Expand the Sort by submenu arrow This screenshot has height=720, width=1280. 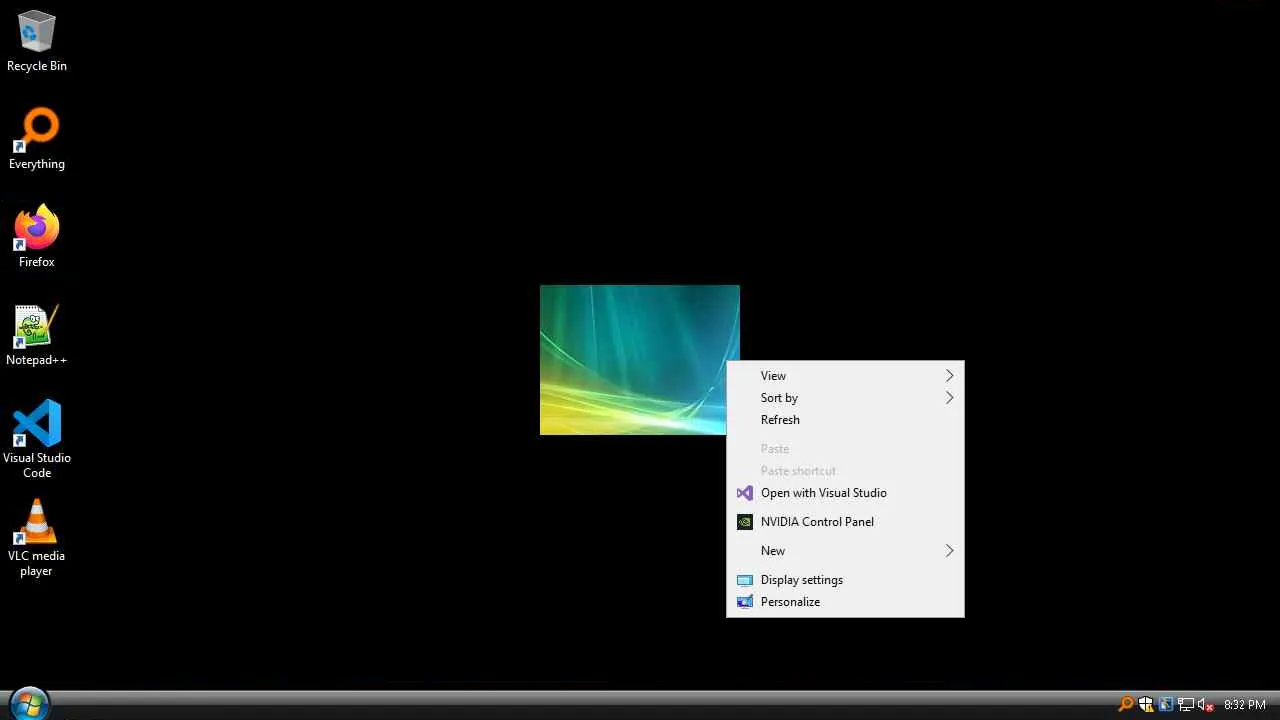point(949,398)
